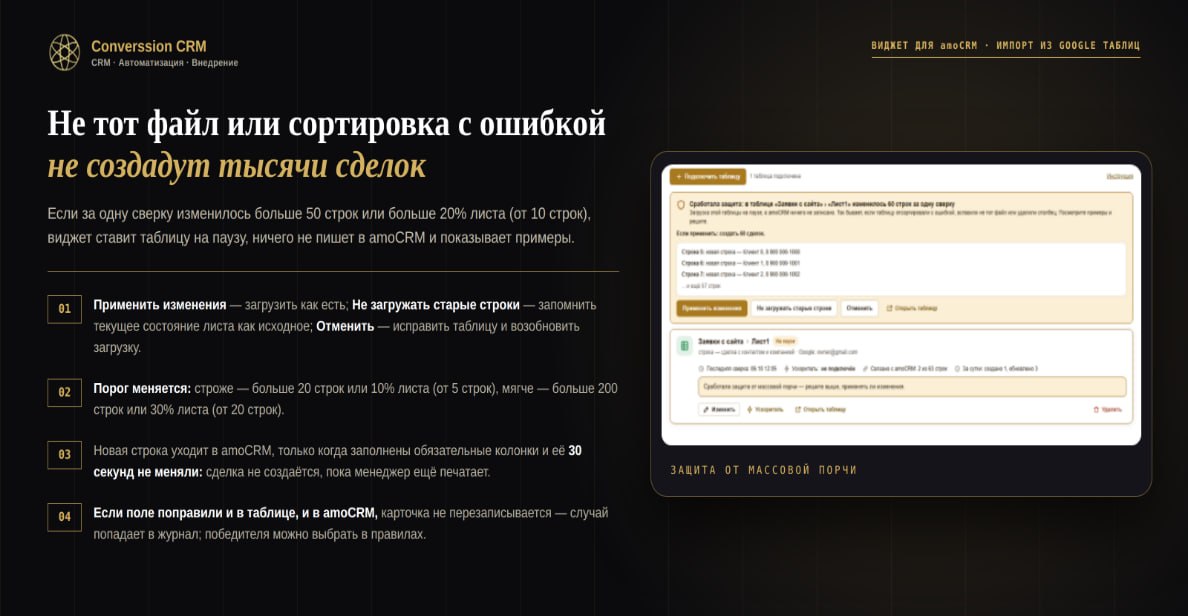This screenshot has width=1188, height=616.
Task: Click the yellow mass-damage protection notice on the card
Action: tap(911, 386)
